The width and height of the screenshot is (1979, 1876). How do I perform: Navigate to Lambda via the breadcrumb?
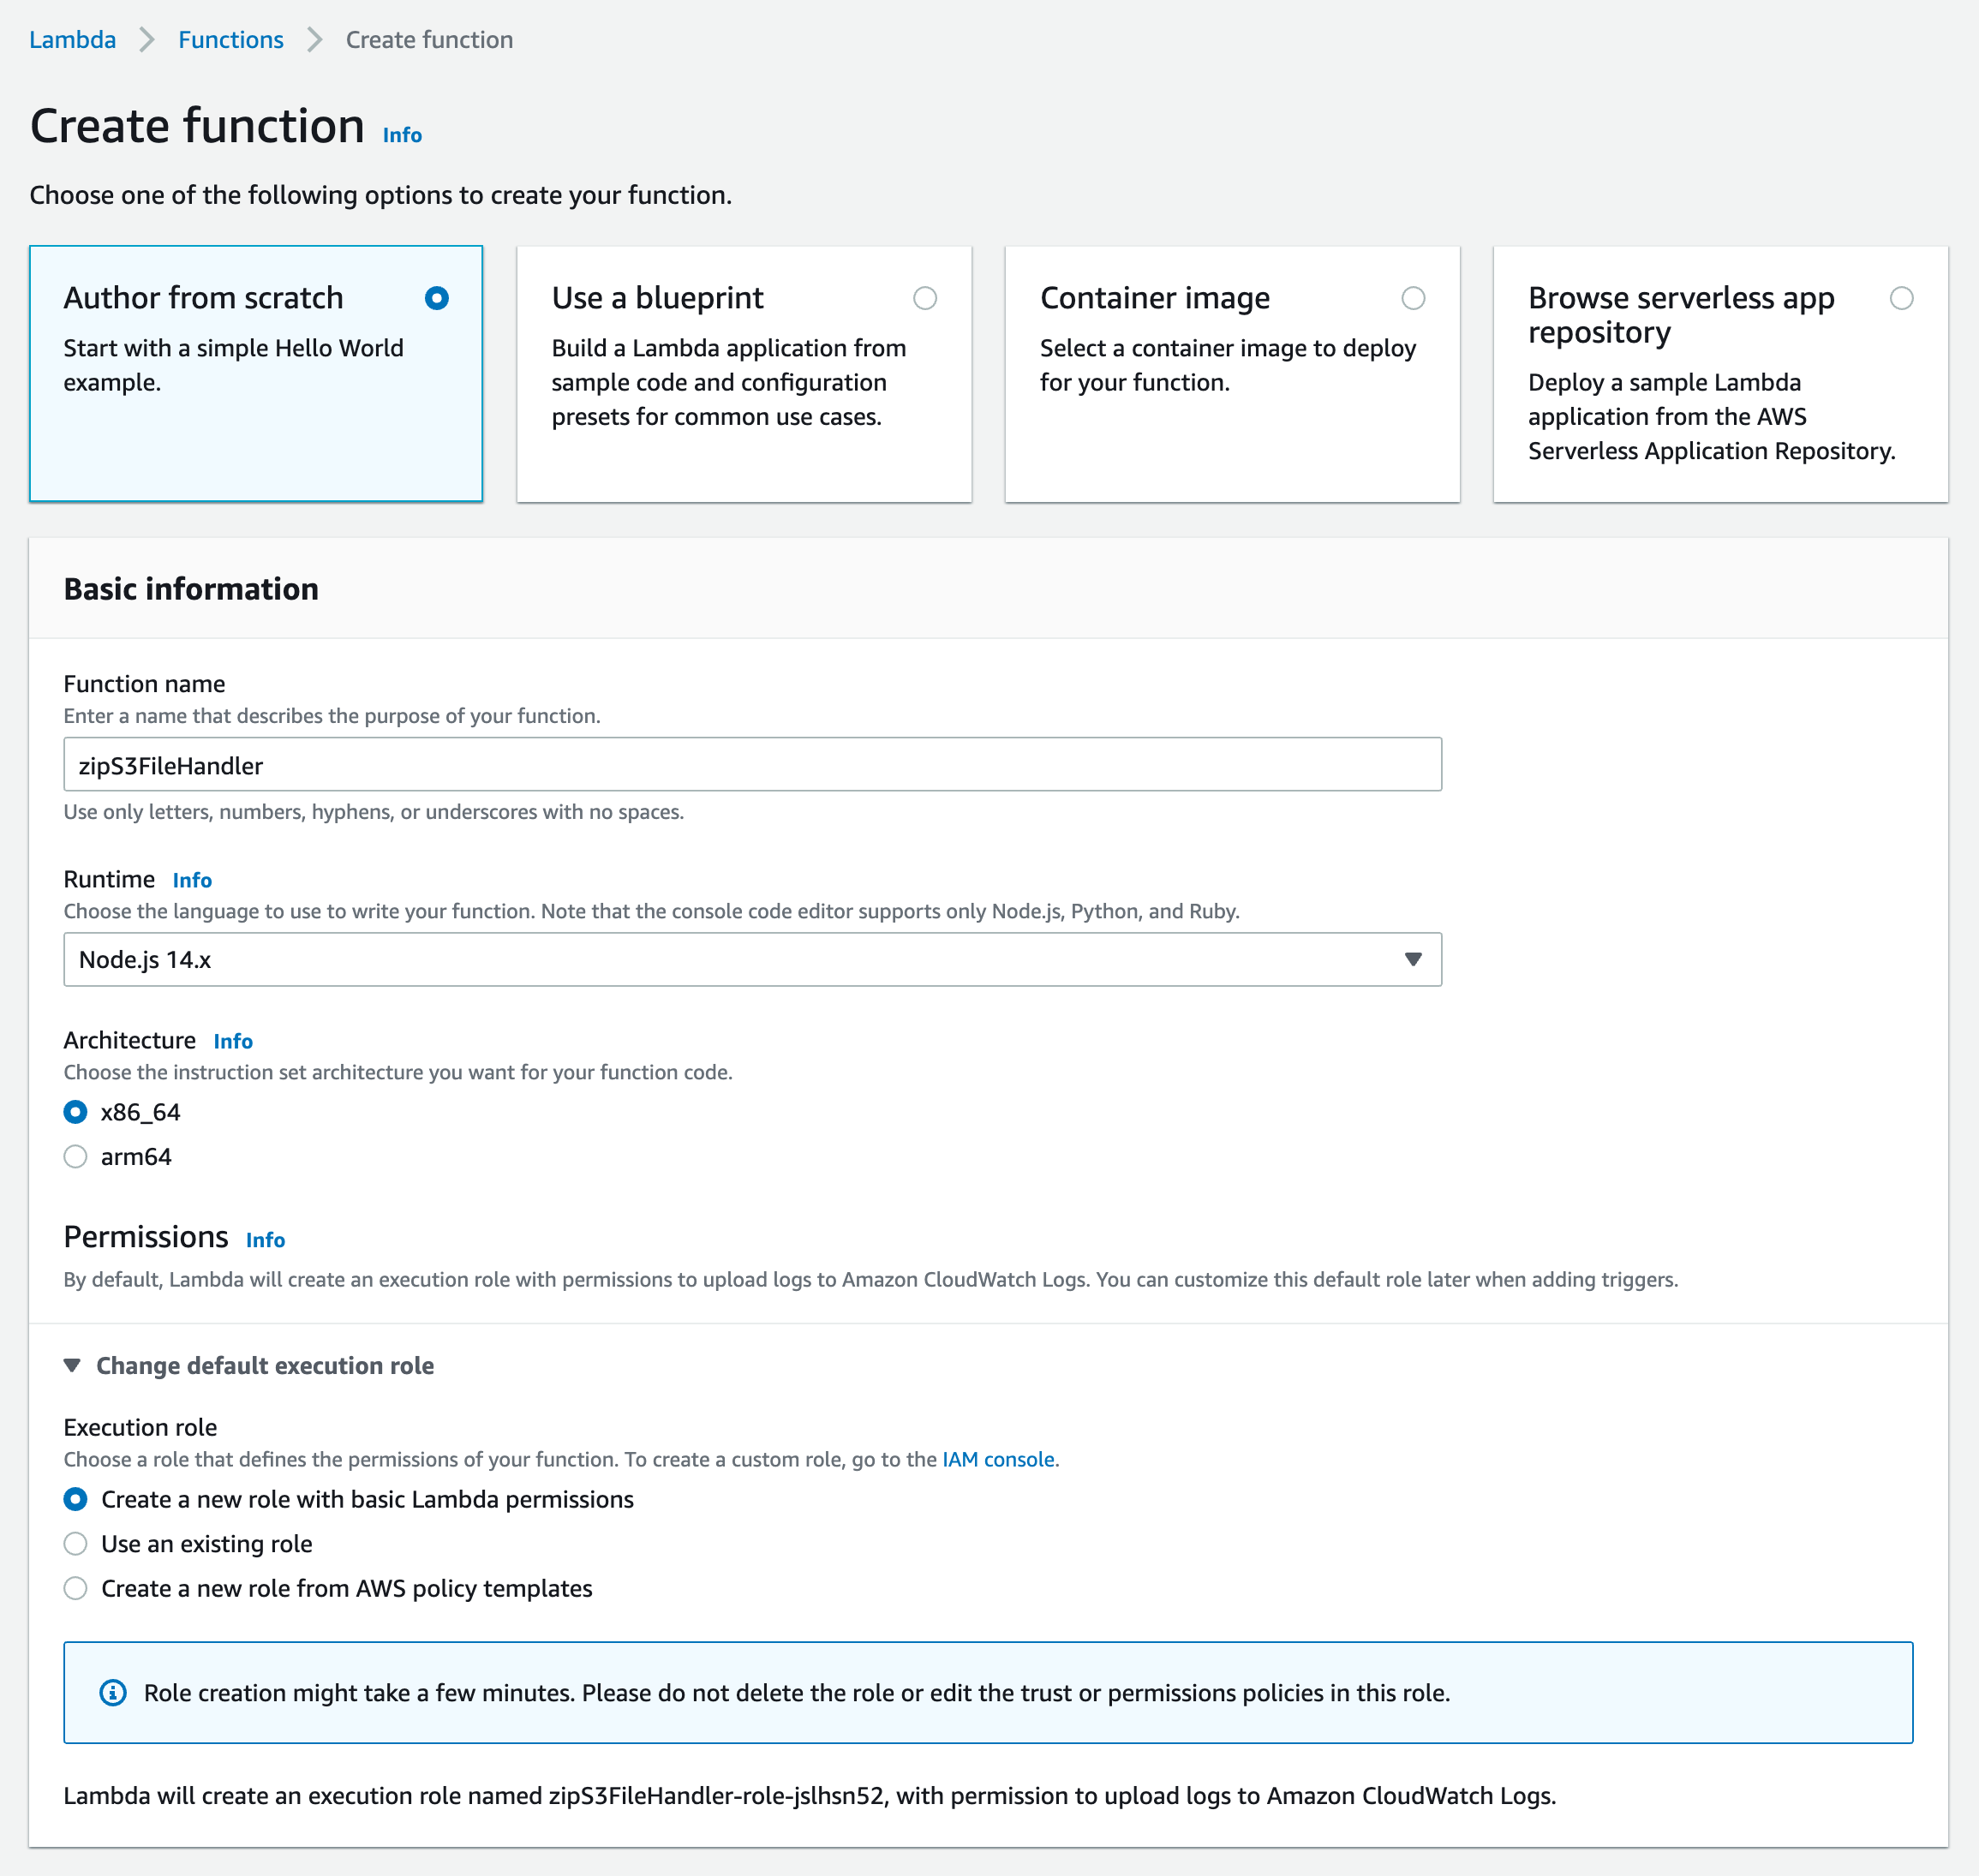(x=72, y=39)
